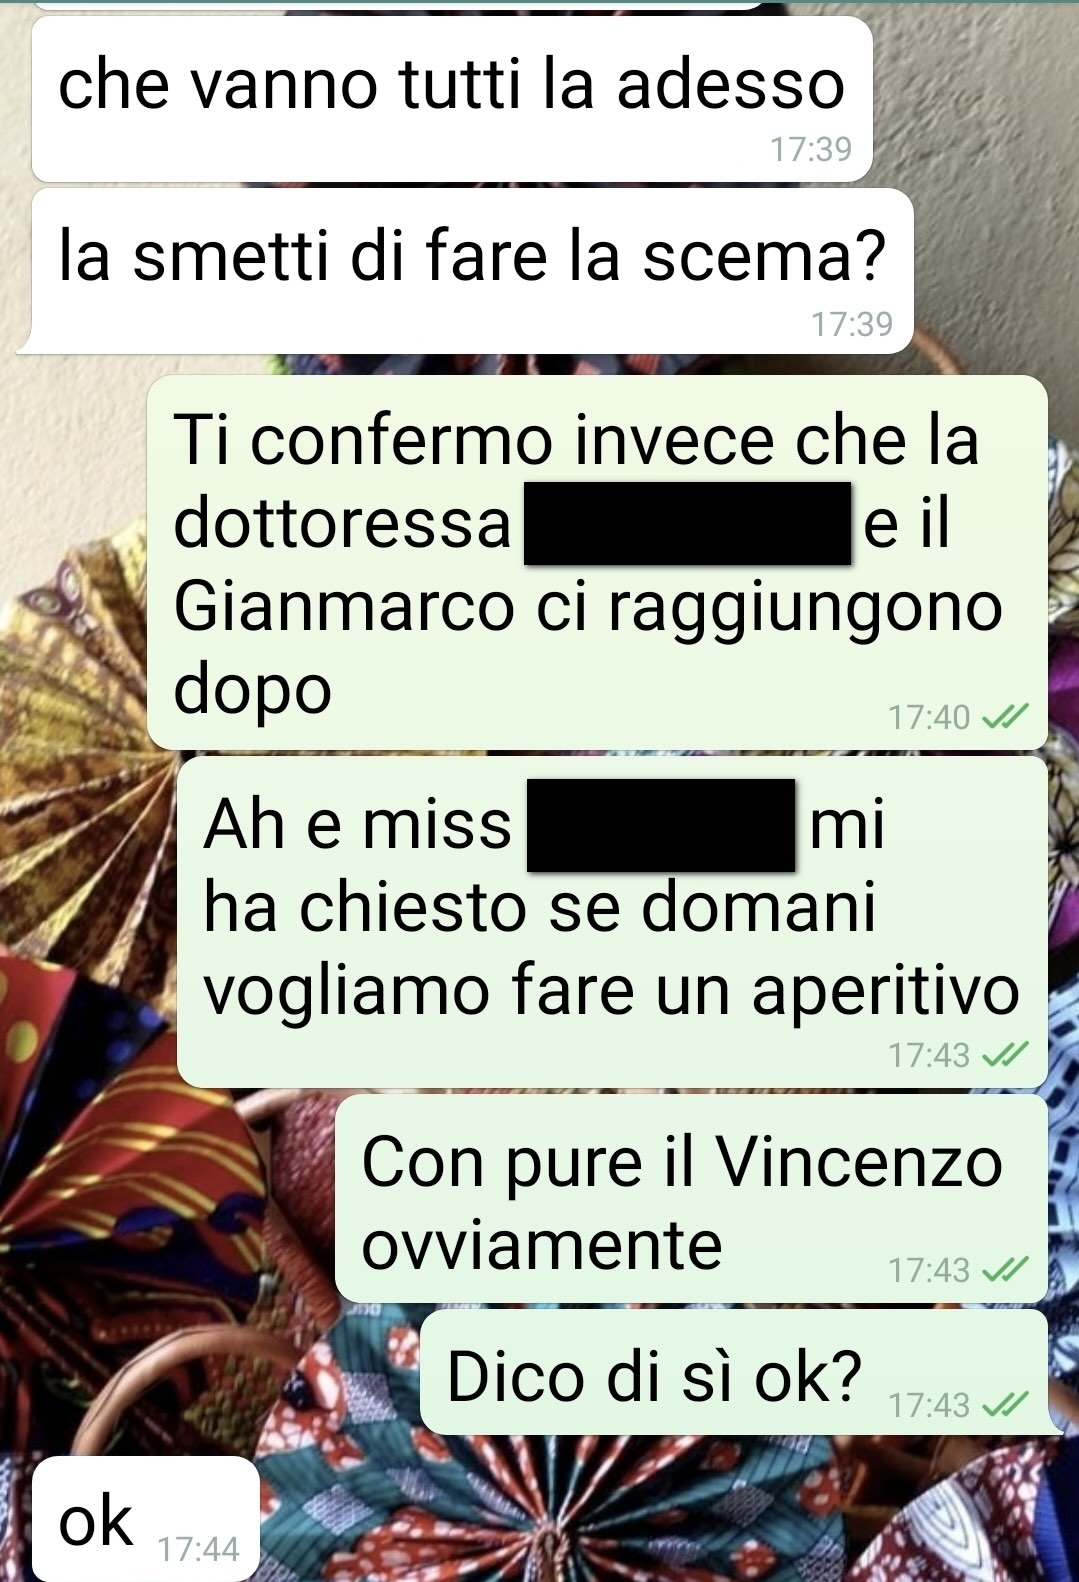
Task: Click the black redaction after 'miss'
Action: point(661,825)
